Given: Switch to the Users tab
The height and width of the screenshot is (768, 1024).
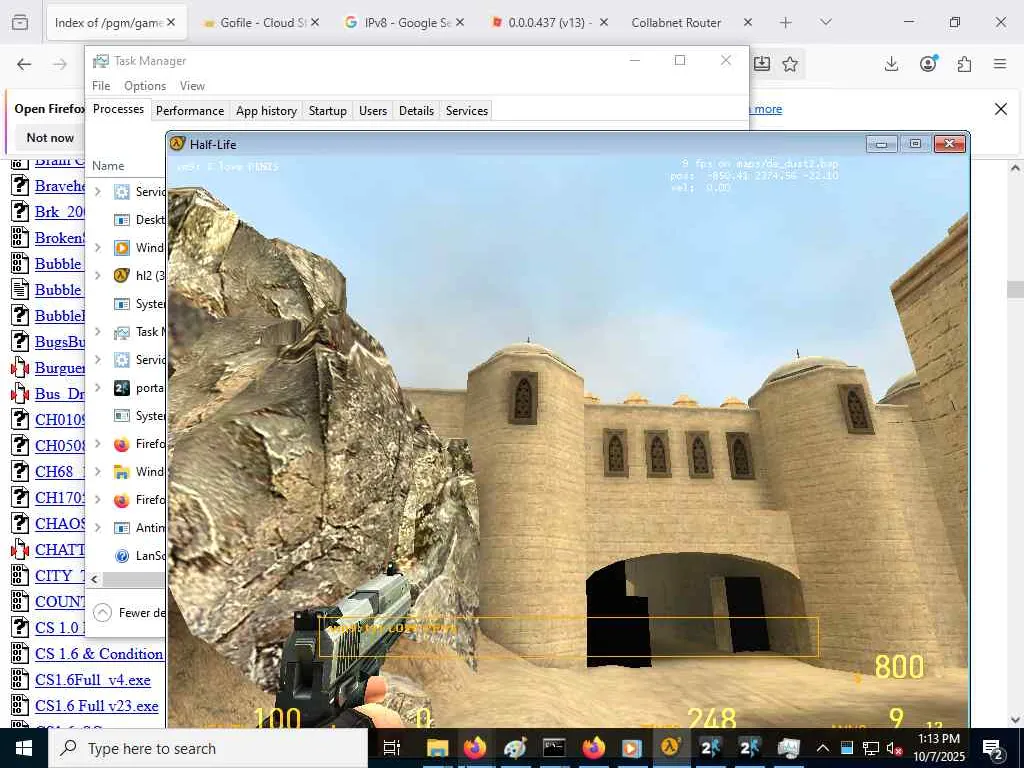Looking at the screenshot, I should pos(373,110).
